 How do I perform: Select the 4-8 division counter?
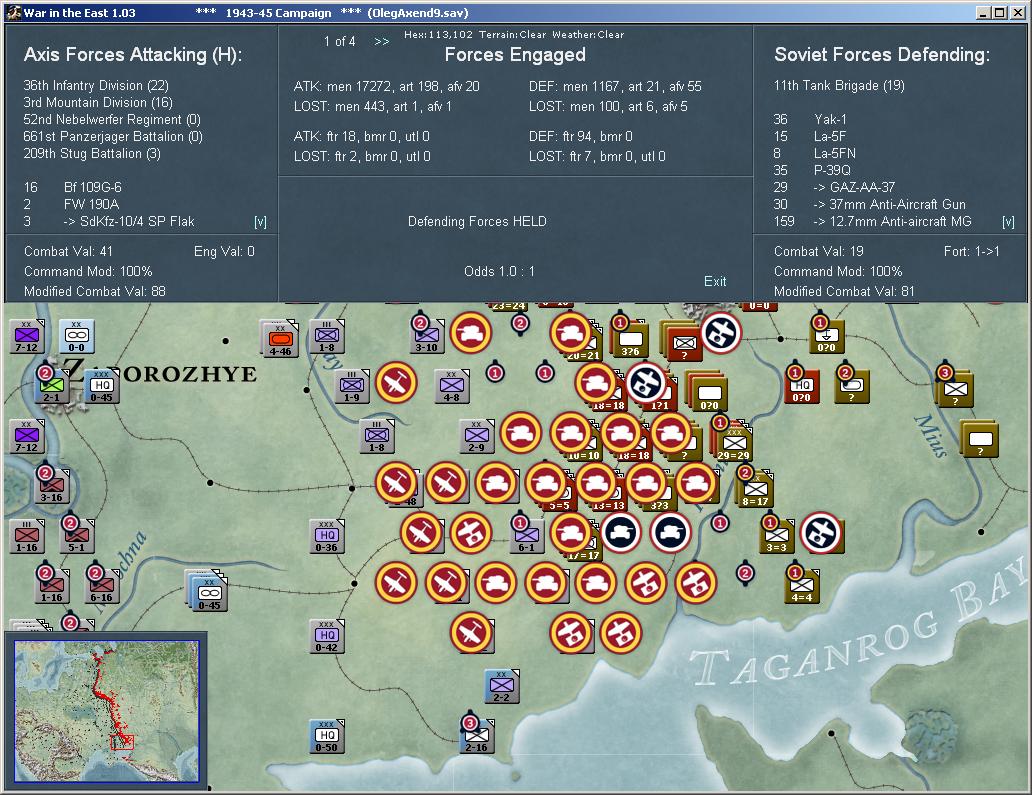[x=452, y=386]
